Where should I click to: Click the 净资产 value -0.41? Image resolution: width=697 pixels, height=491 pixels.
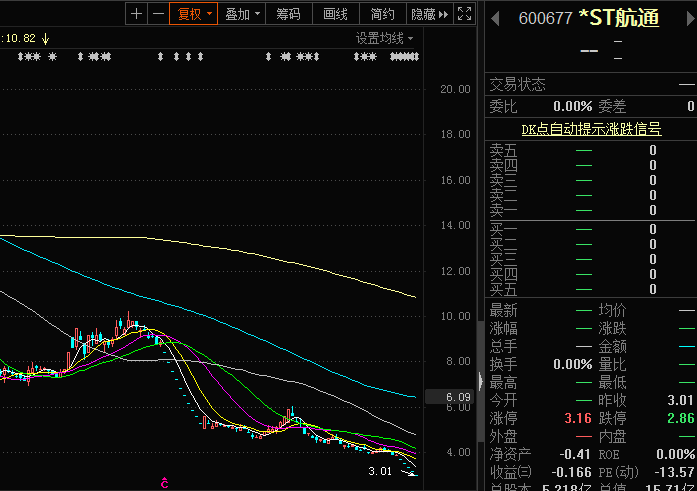(x=574, y=454)
